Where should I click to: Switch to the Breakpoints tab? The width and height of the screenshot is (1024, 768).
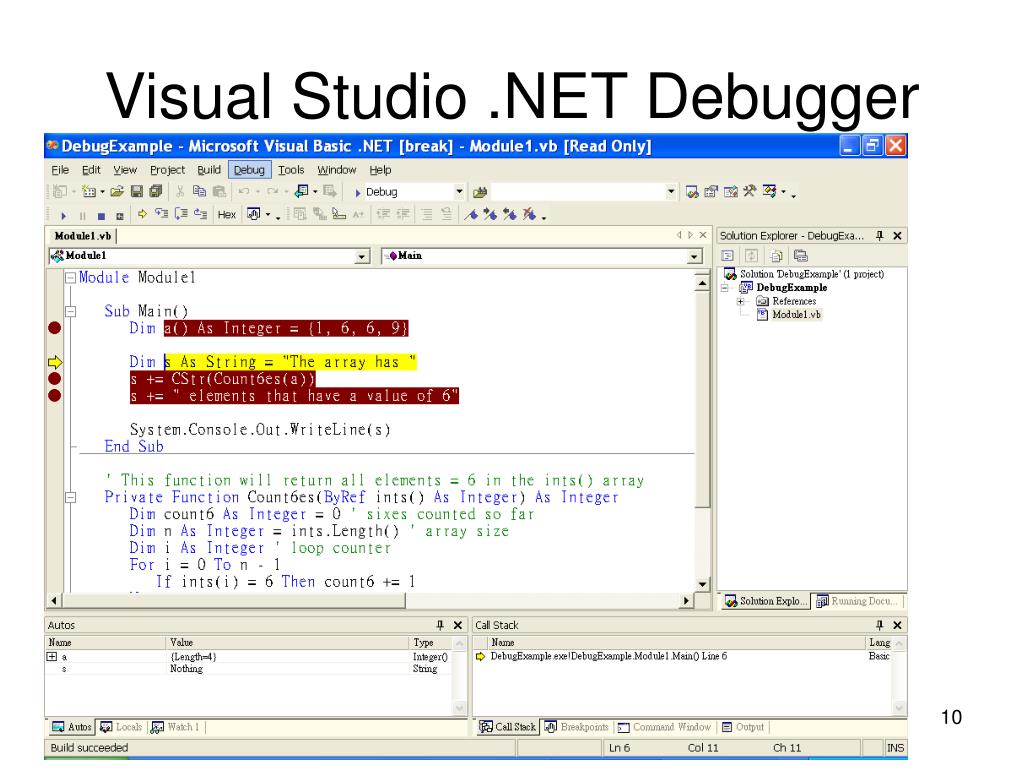[577, 727]
